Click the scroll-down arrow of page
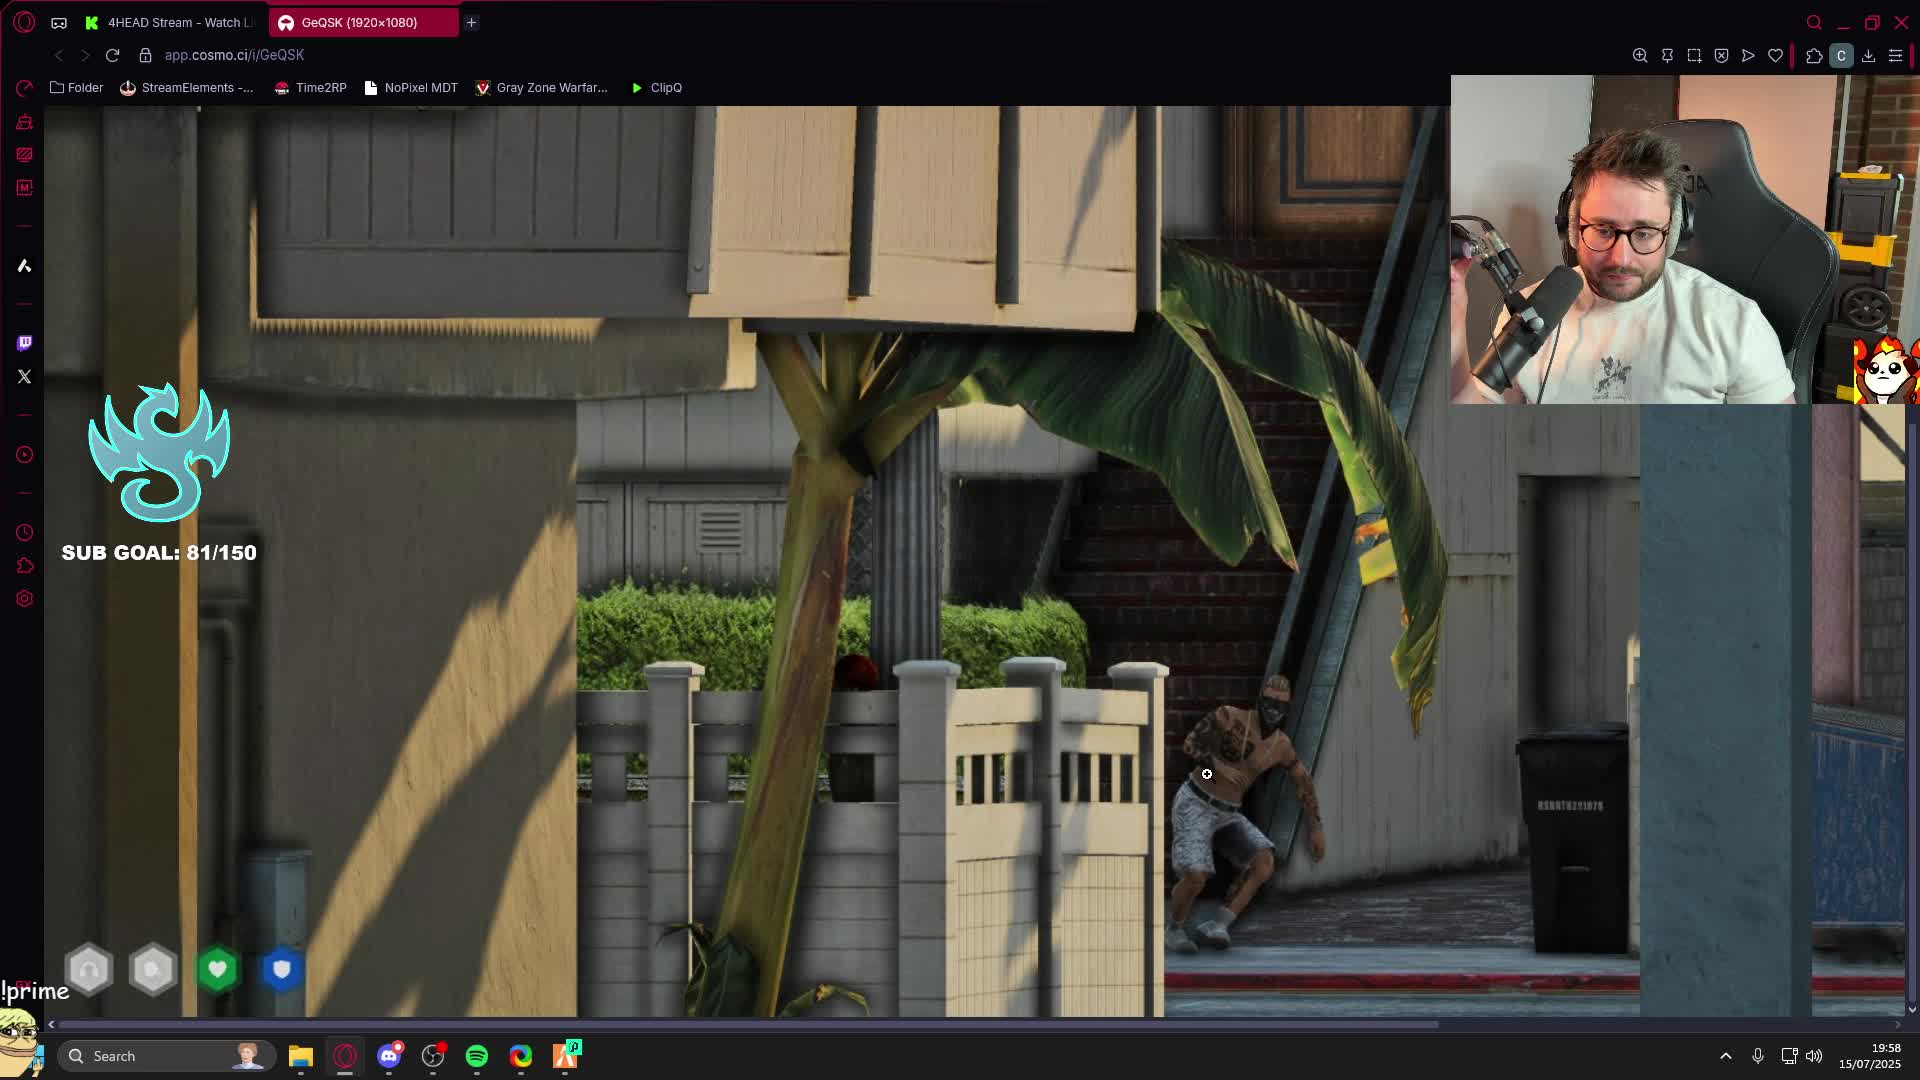Screen dimensions: 1920x1080 pos(1912,1009)
